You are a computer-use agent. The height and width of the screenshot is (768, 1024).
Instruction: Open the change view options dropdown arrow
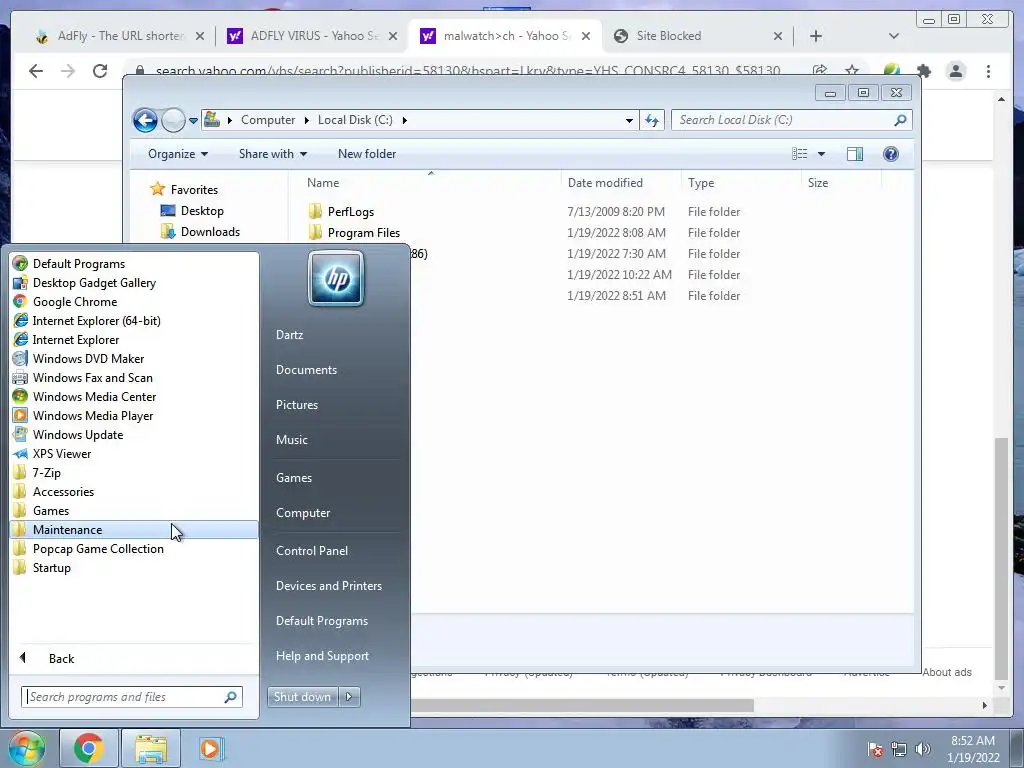pos(822,154)
